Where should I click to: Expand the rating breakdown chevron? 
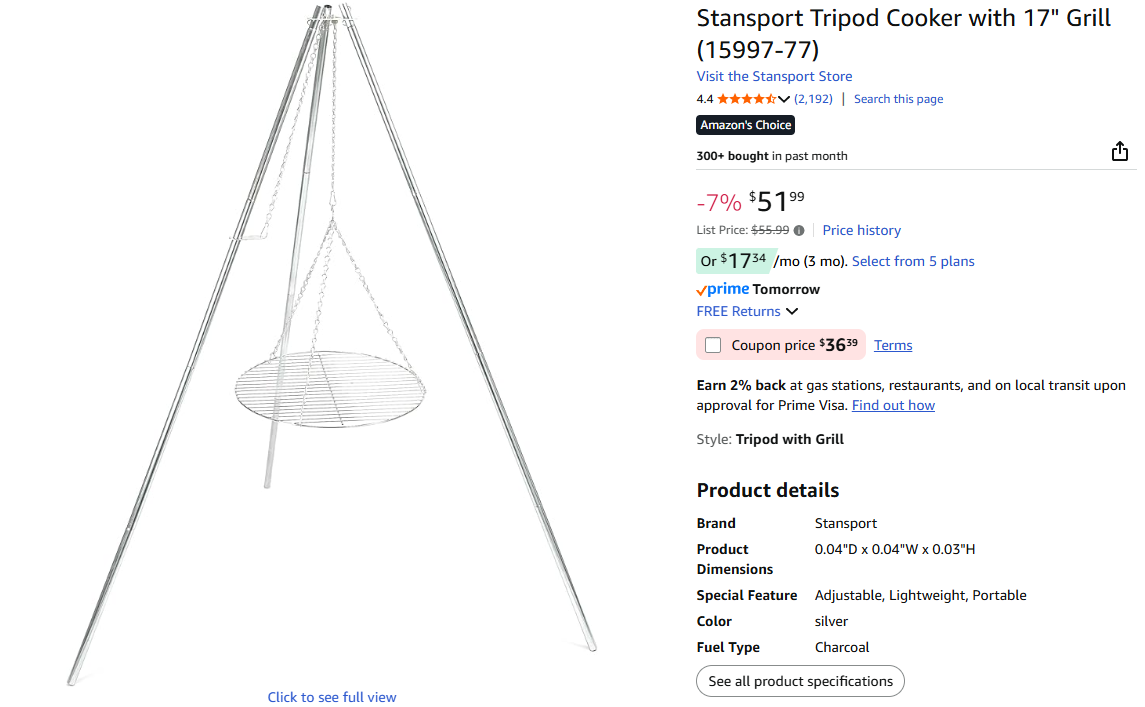pyautogui.click(x=784, y=99)
